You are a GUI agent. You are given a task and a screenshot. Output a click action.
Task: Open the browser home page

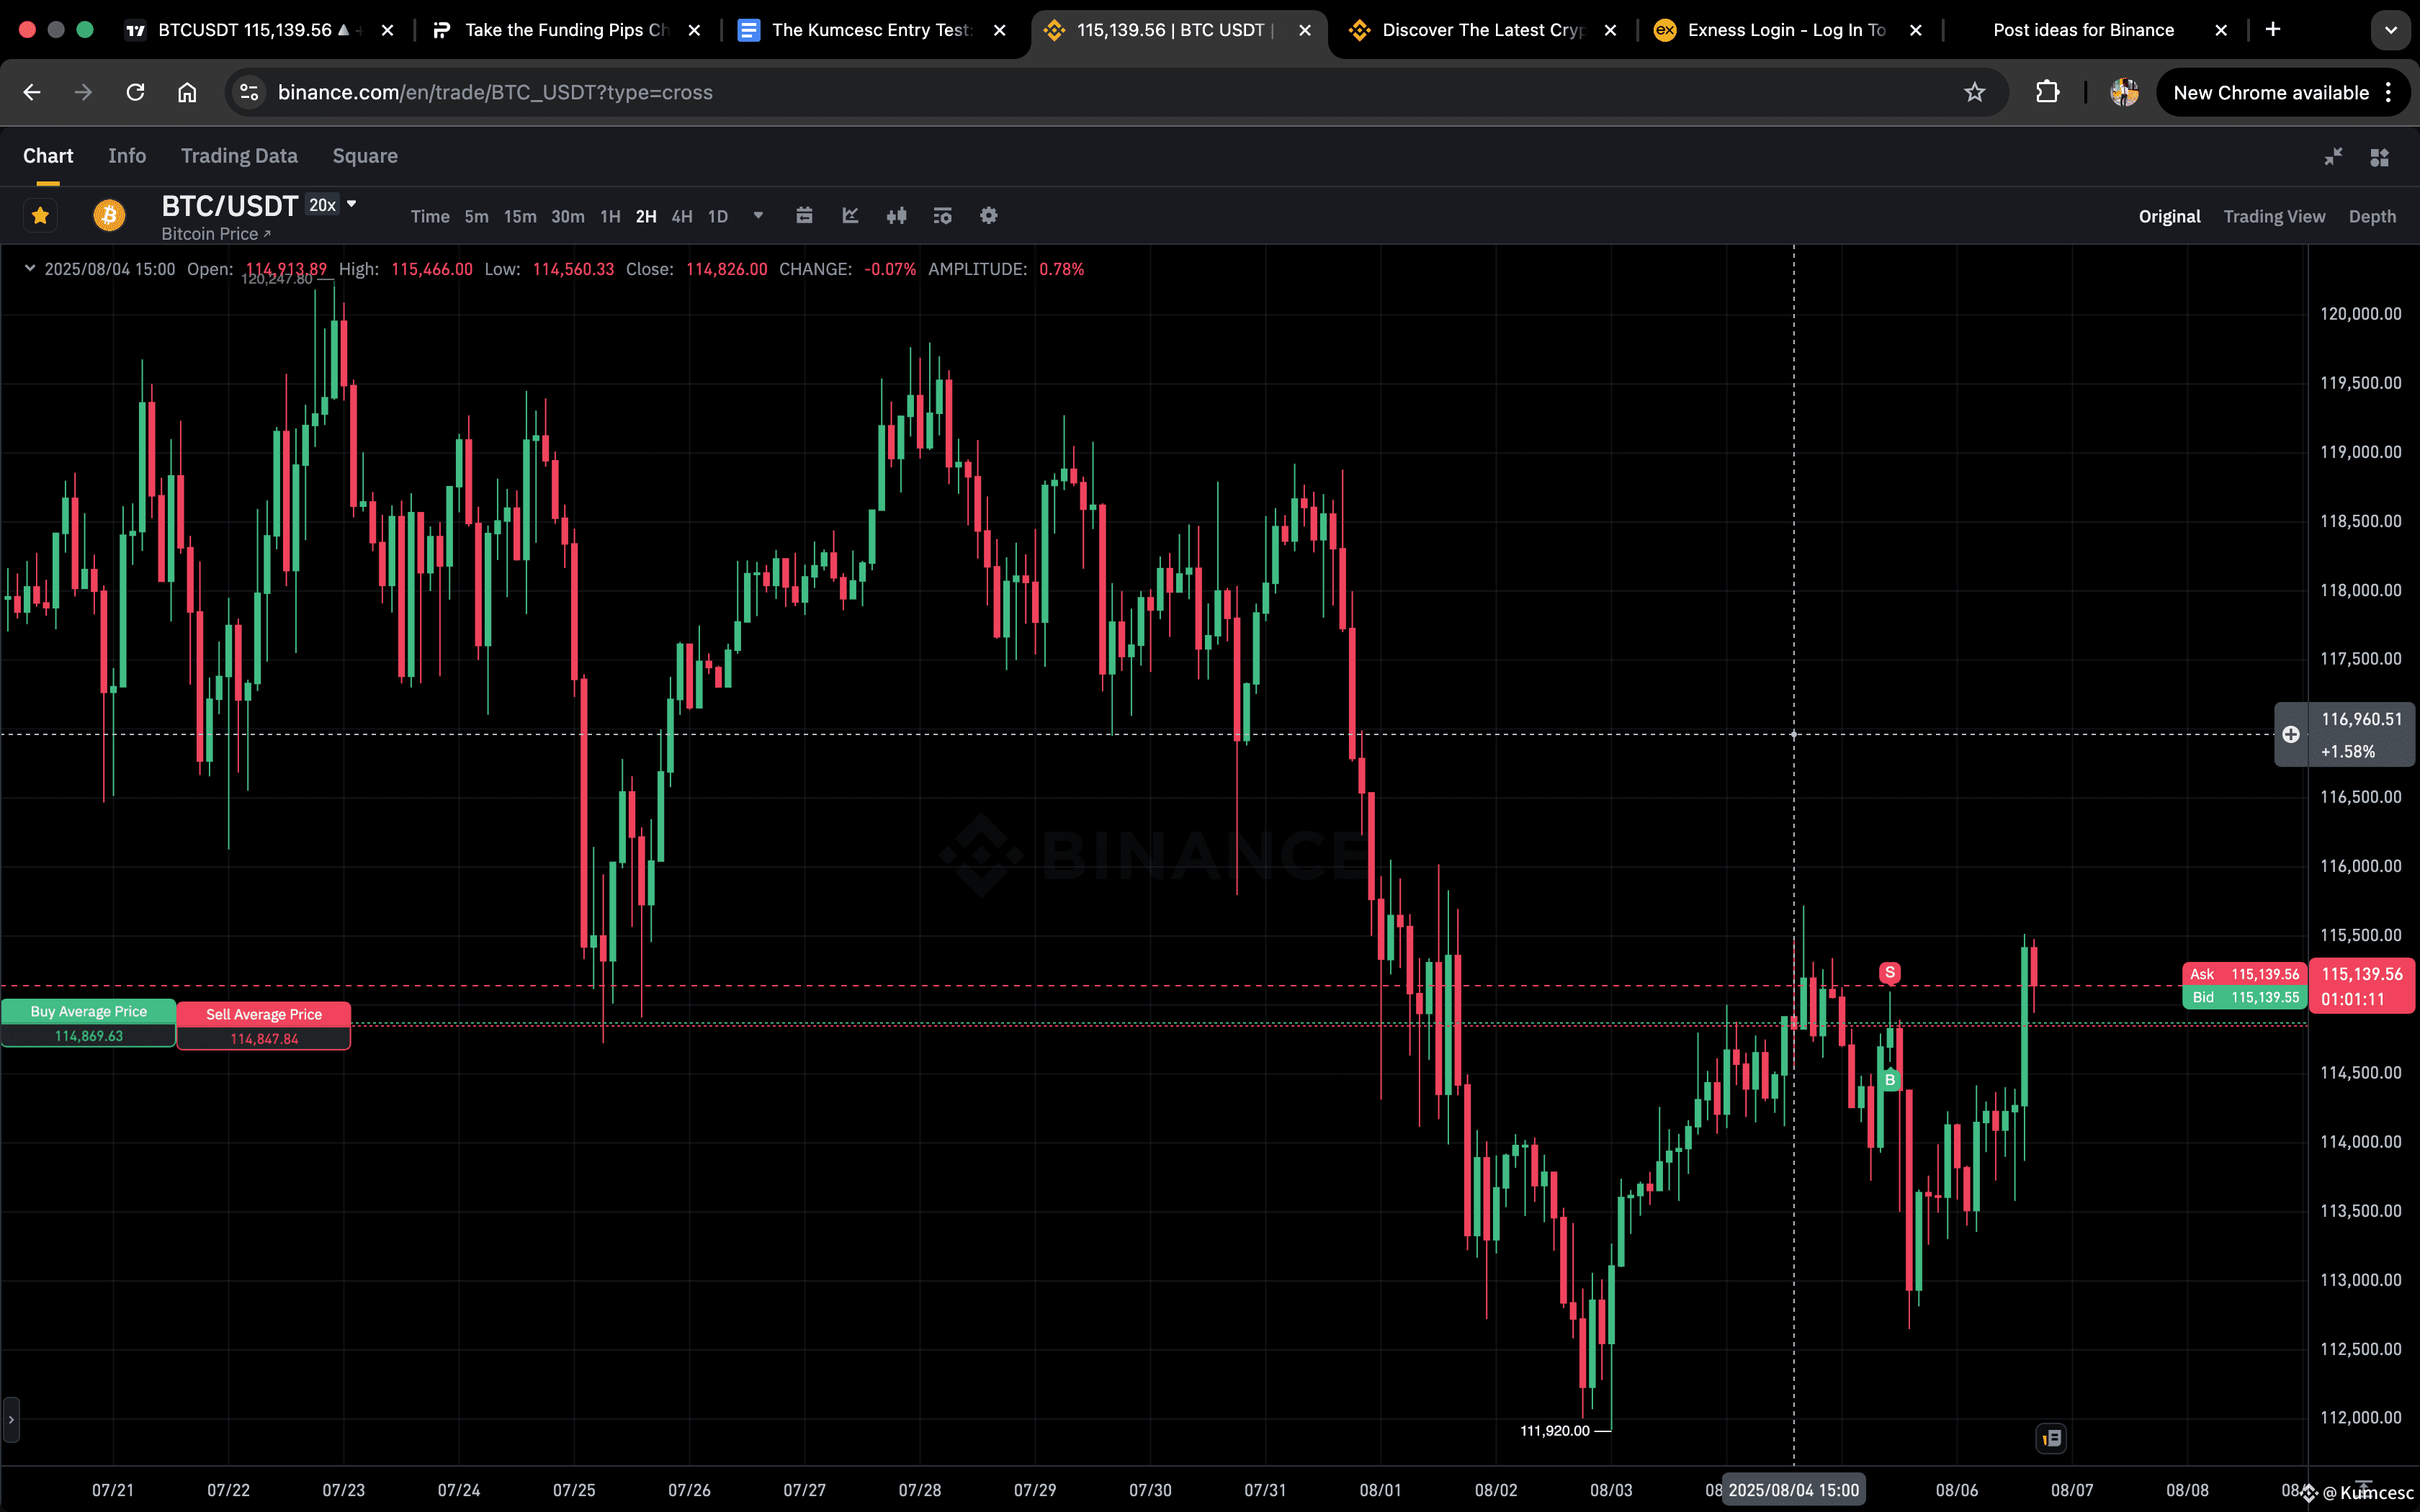click(x=187, y=92)
